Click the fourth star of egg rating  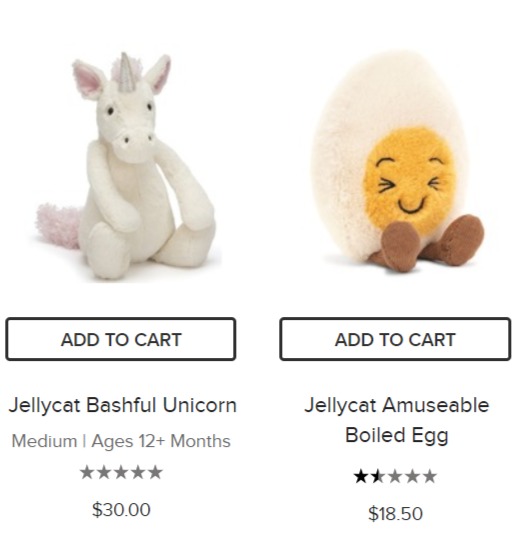pos(412,476)
